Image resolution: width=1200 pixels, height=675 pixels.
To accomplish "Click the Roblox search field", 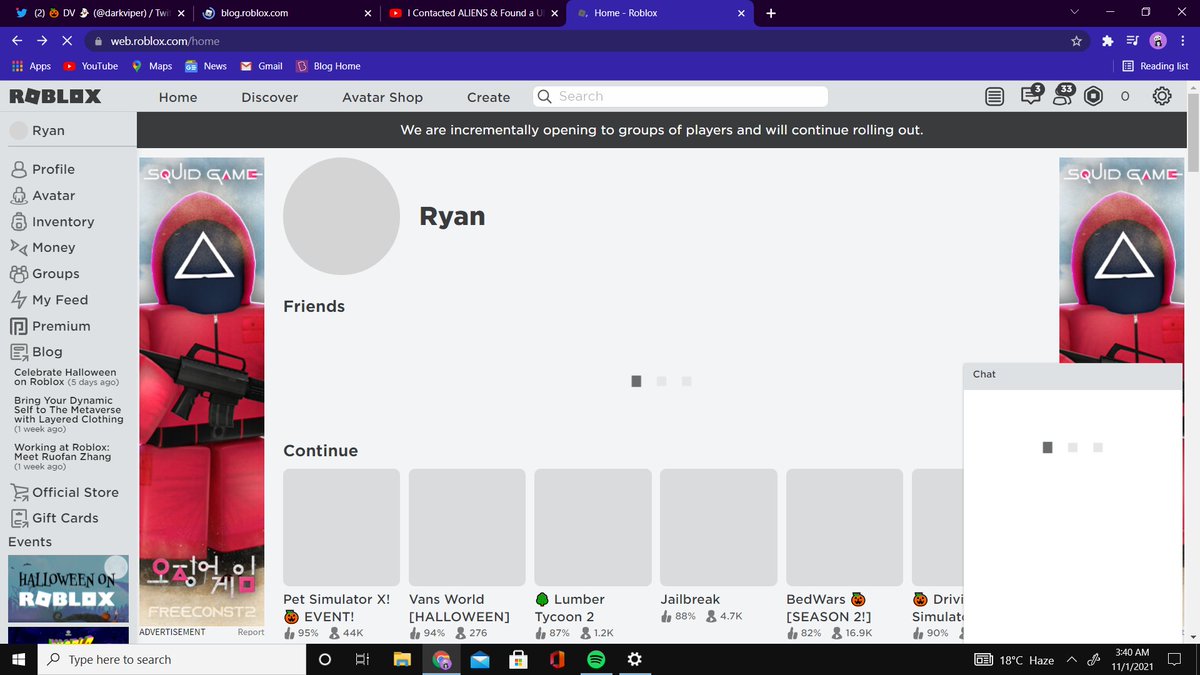I will tap(680, 97).
